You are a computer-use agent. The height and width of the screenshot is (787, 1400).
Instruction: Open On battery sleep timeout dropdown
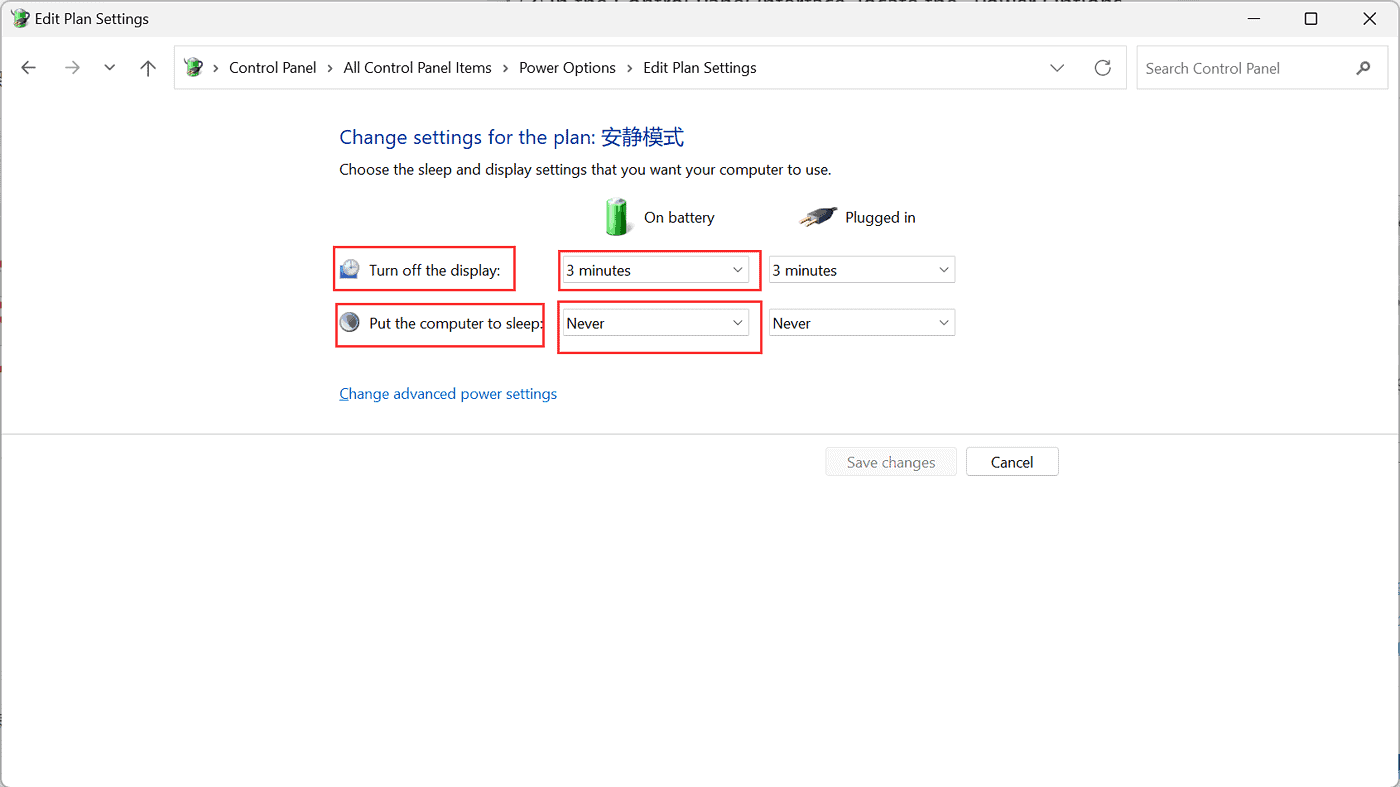(x=655, y=323)
